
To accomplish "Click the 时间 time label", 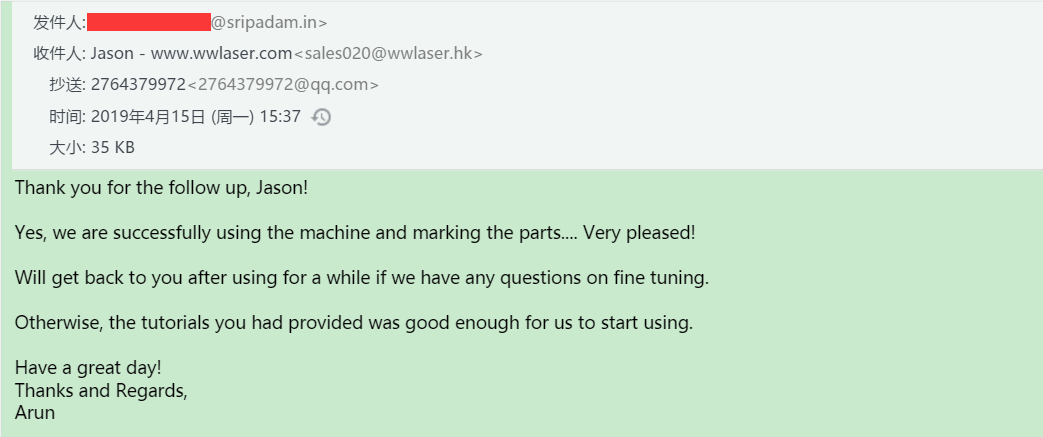I will [x=67, y=117].
